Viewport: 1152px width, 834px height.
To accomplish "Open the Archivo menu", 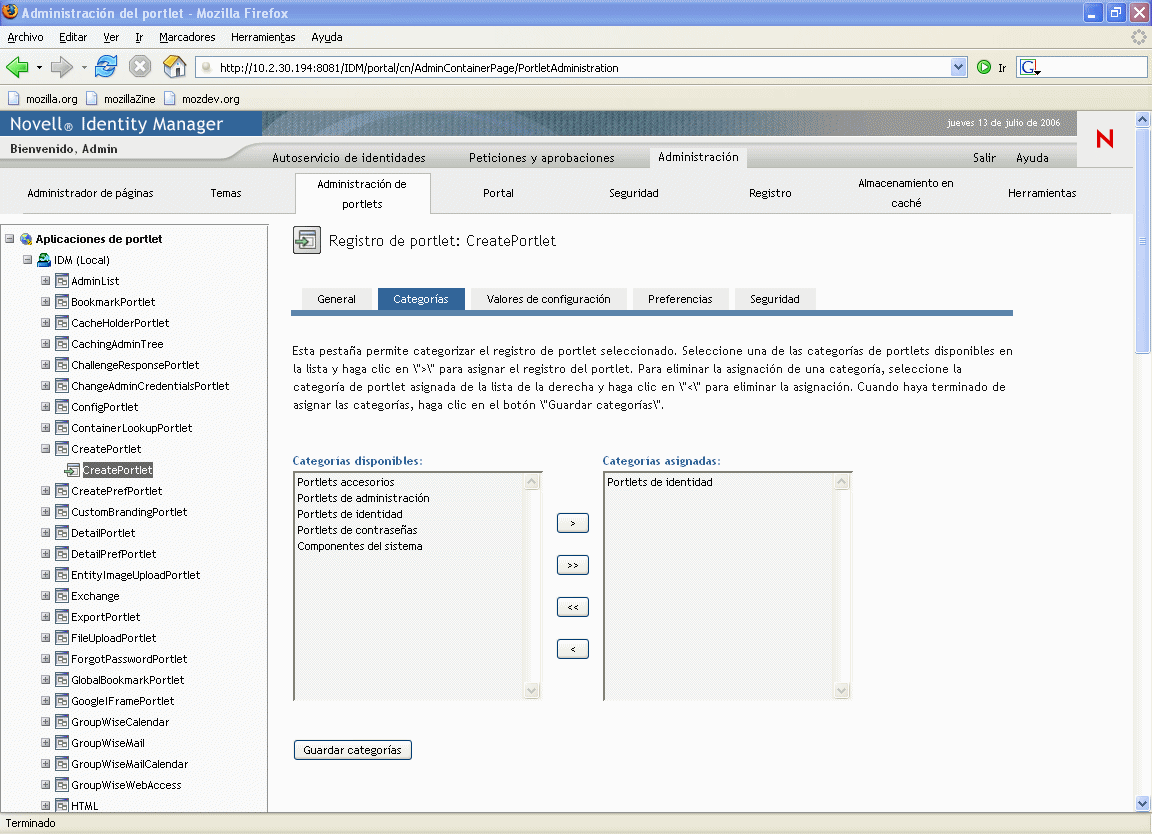I will click(x=25, y=37).
